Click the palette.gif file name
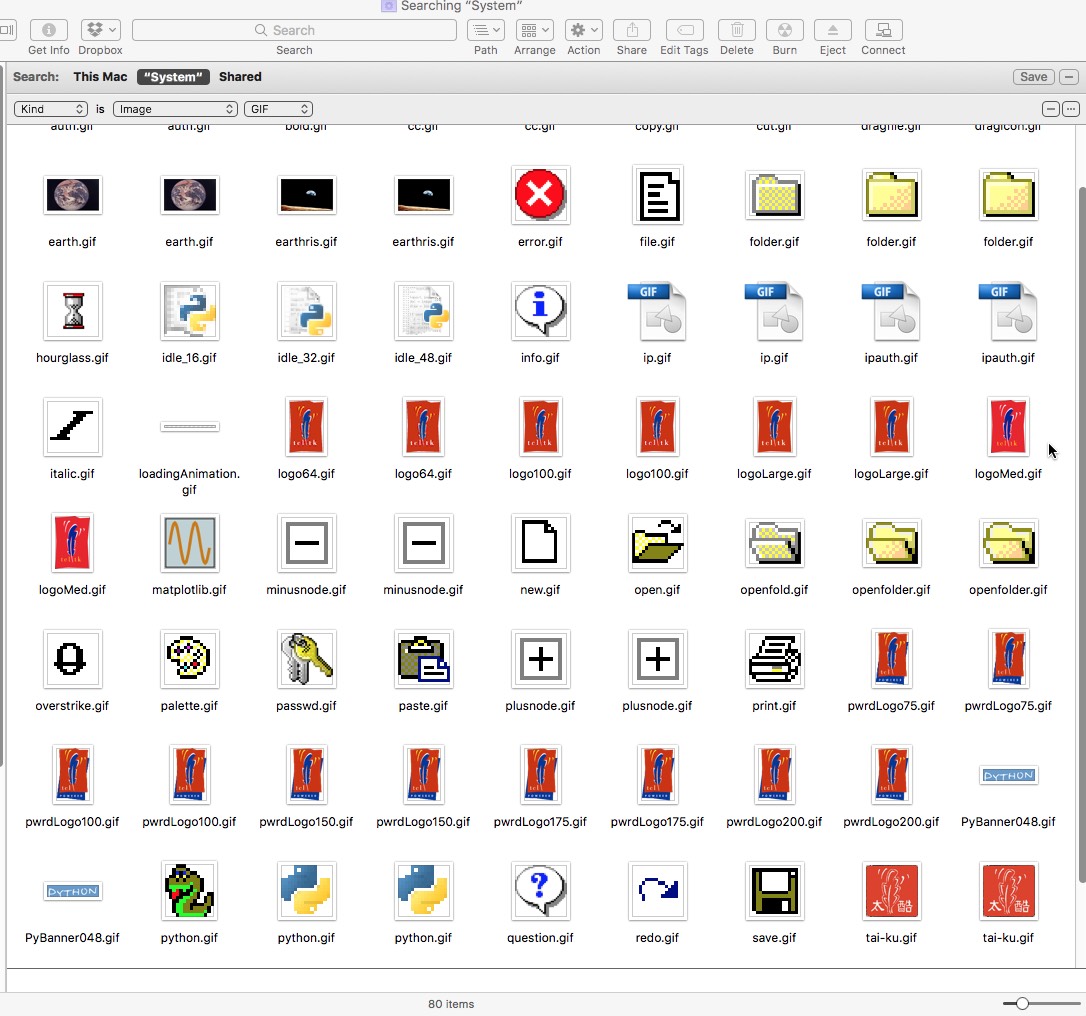The image size is (1086, 1016). 189,706
